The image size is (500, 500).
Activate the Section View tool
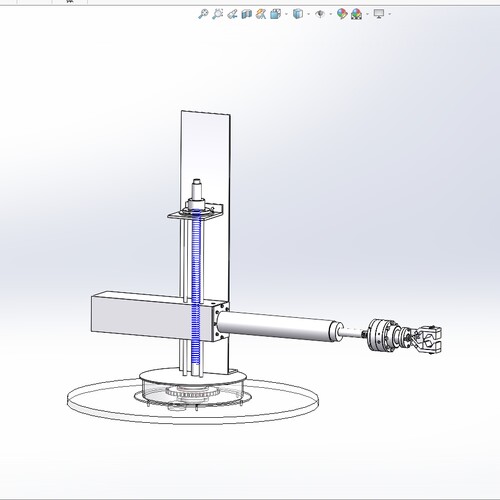[x=247, y=14]
